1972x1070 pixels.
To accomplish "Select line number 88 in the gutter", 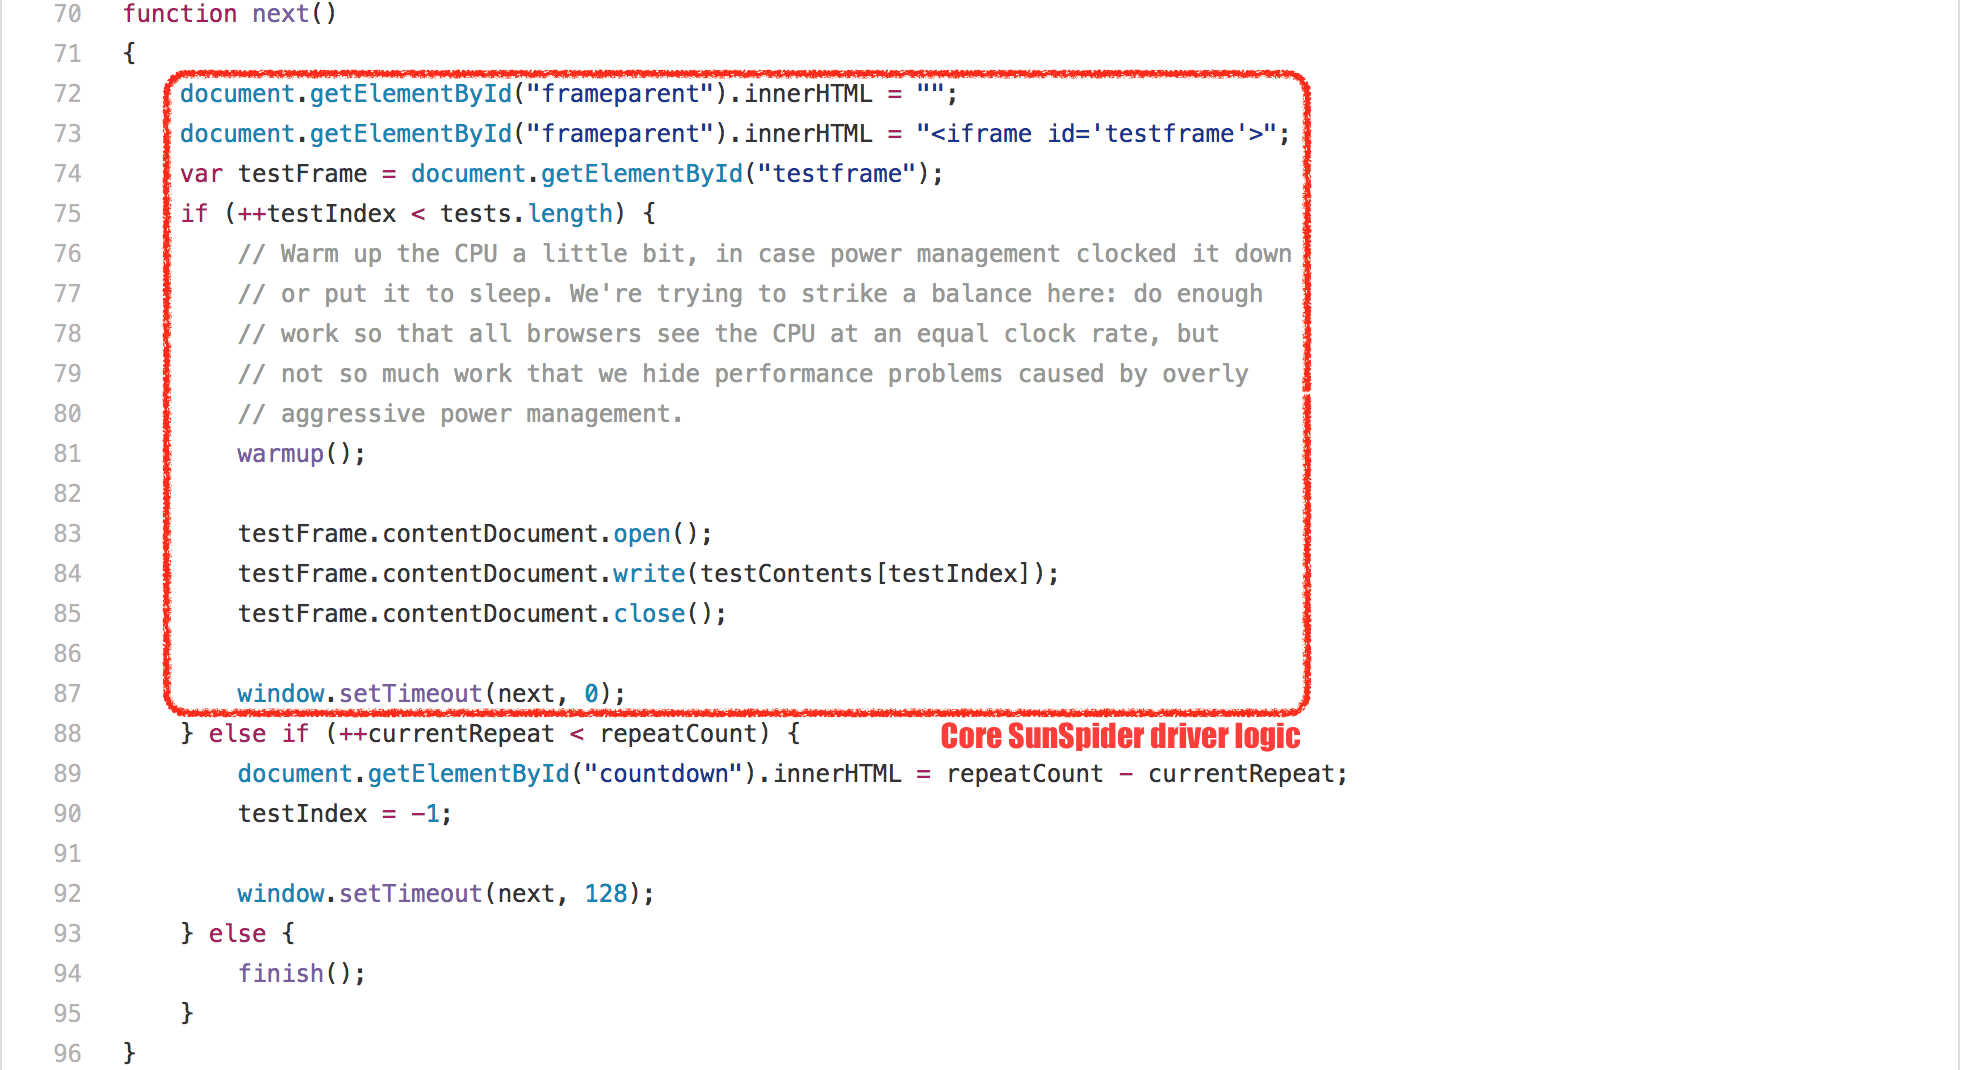I will pyautogui.click(x=66, y=733).
